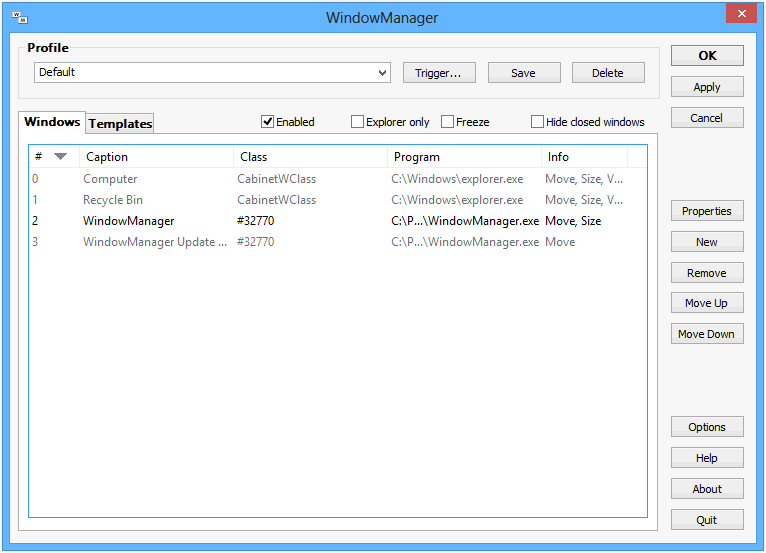Viewport: 766px width, 553px height.
Task: Save the current profile
Action: click(x=524, y=73)
